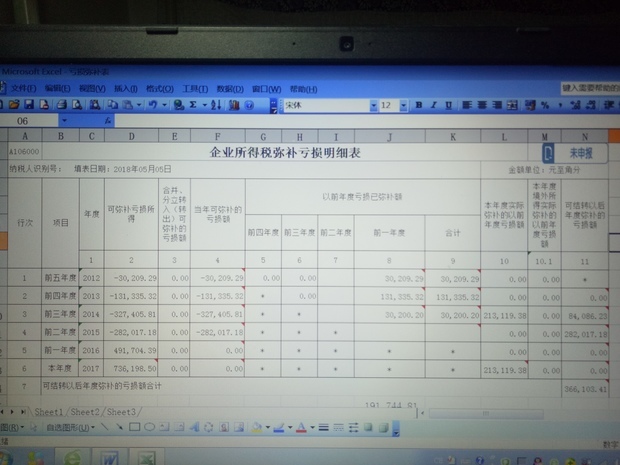Select the Arrow drawing tool
The height and width of the screenshot is (465, 620).
point(119,427)
